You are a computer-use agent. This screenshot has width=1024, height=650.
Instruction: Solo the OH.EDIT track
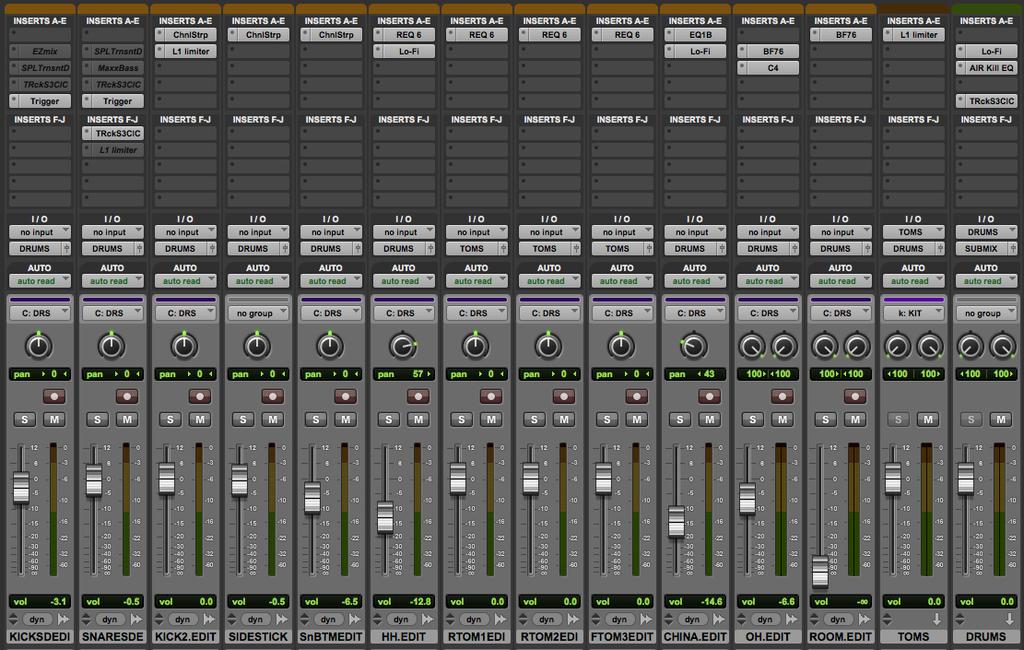(x=753, y=420)
